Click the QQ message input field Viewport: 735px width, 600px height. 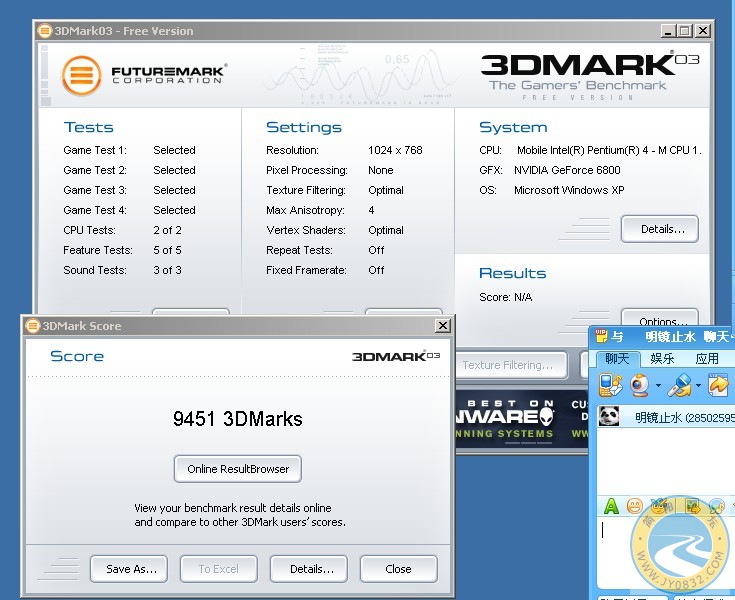click(666, 553)
